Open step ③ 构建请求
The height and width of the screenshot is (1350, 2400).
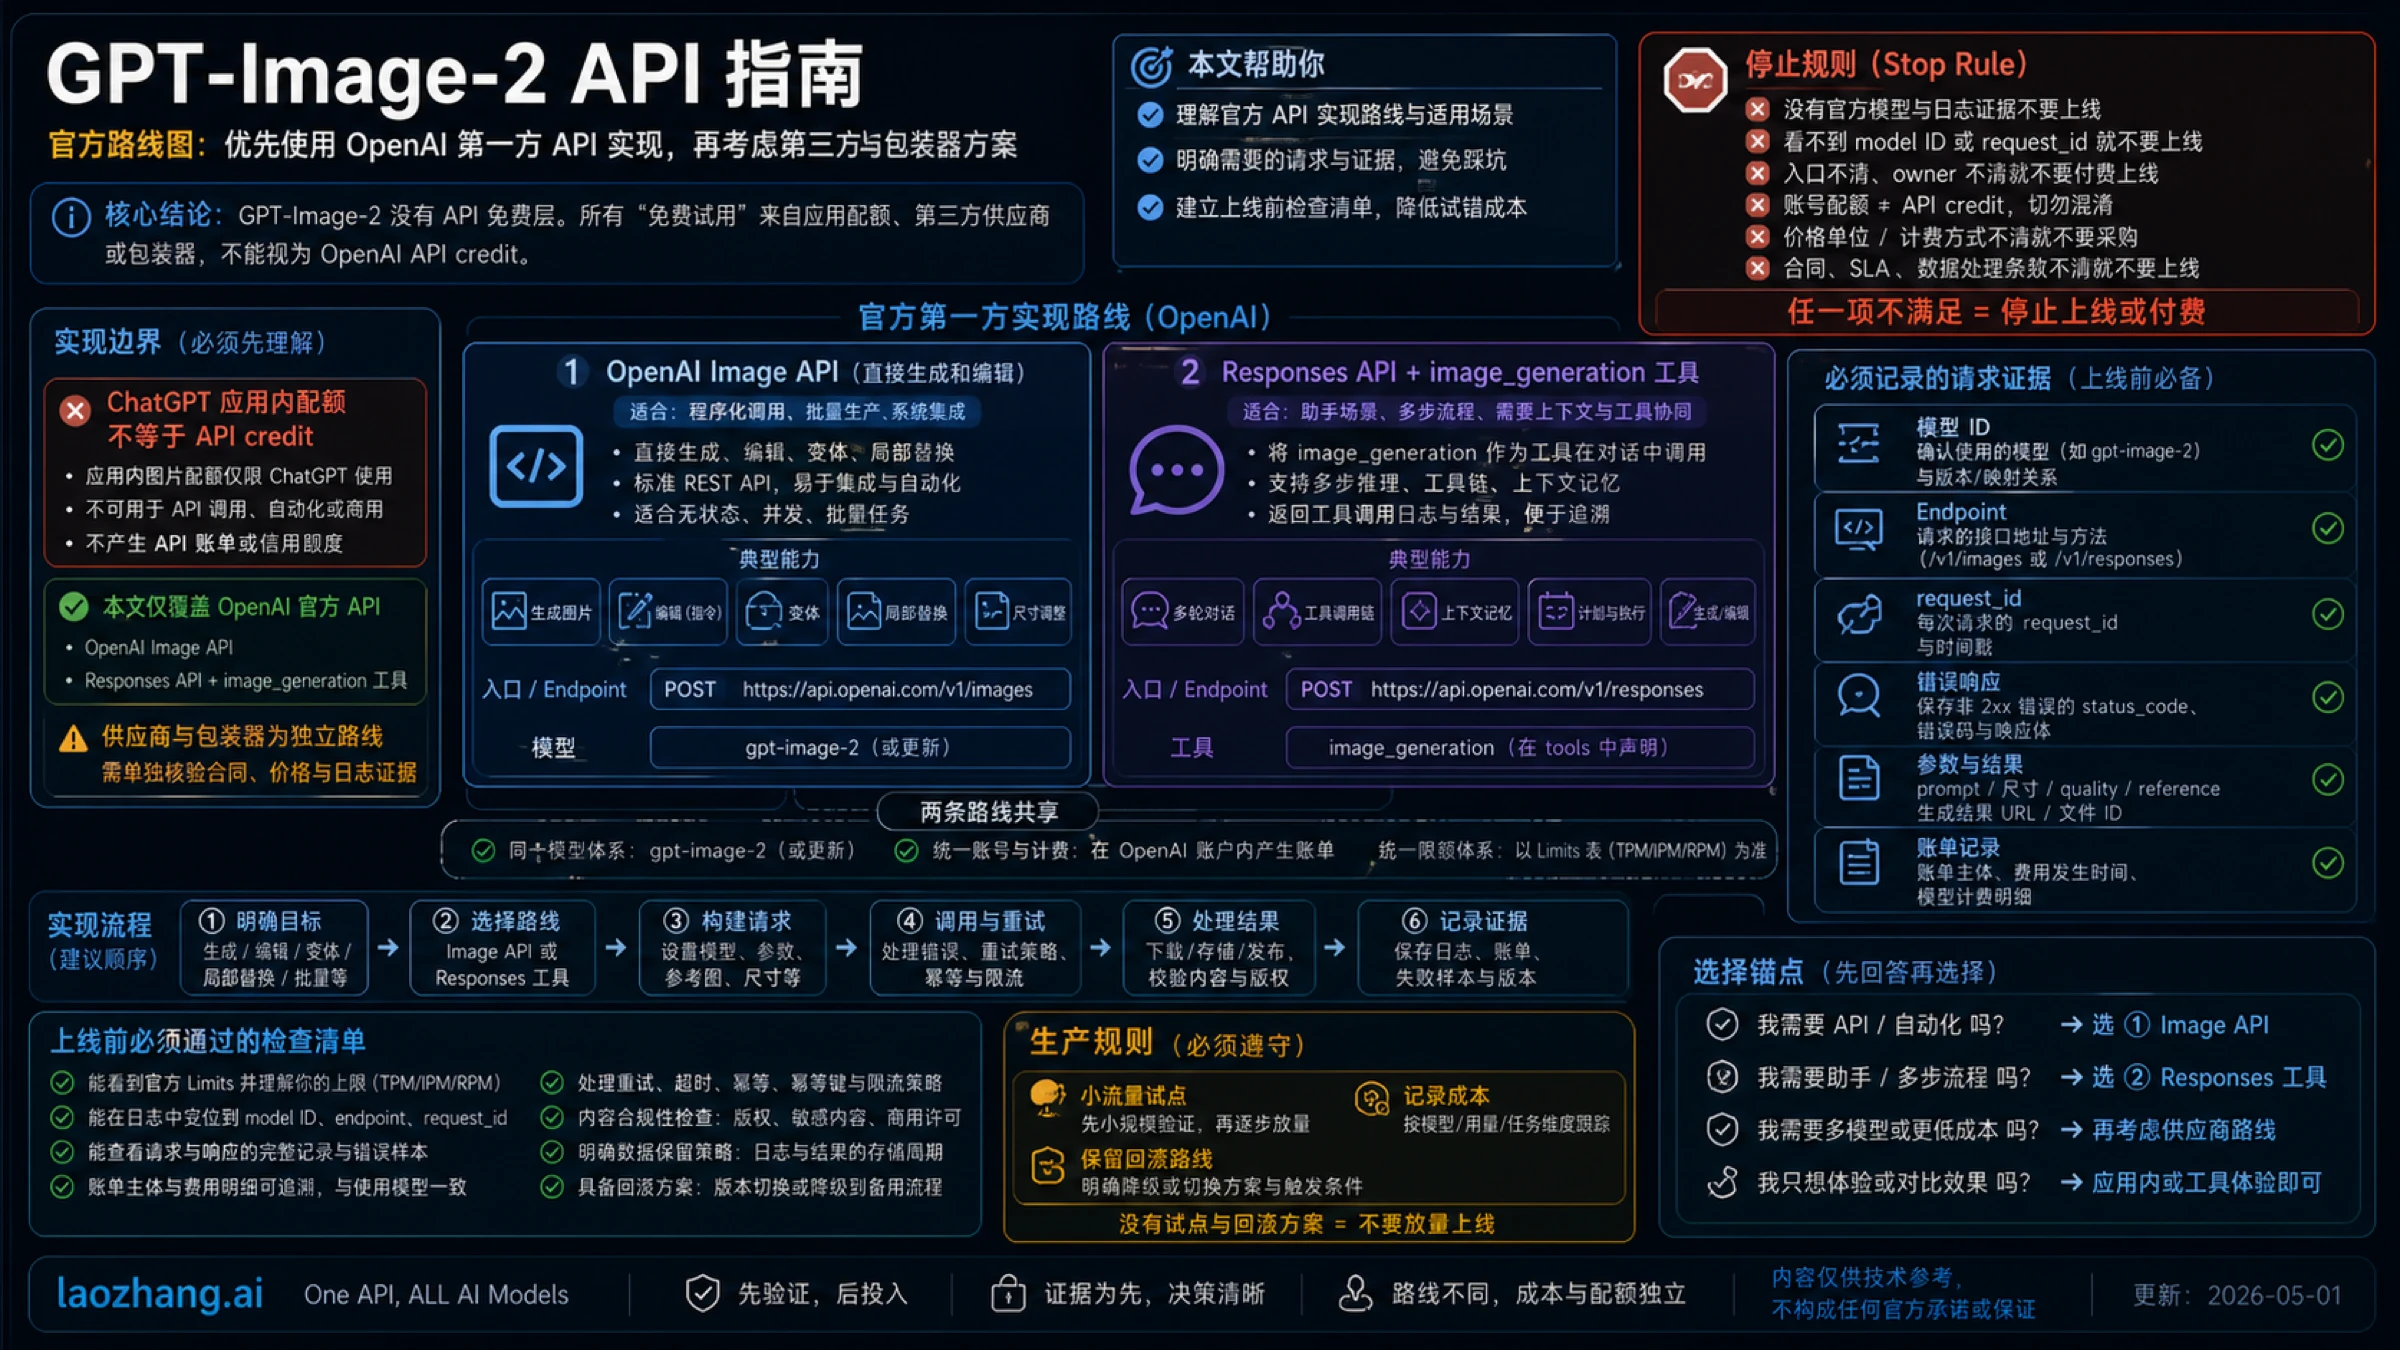coord(733,948)
